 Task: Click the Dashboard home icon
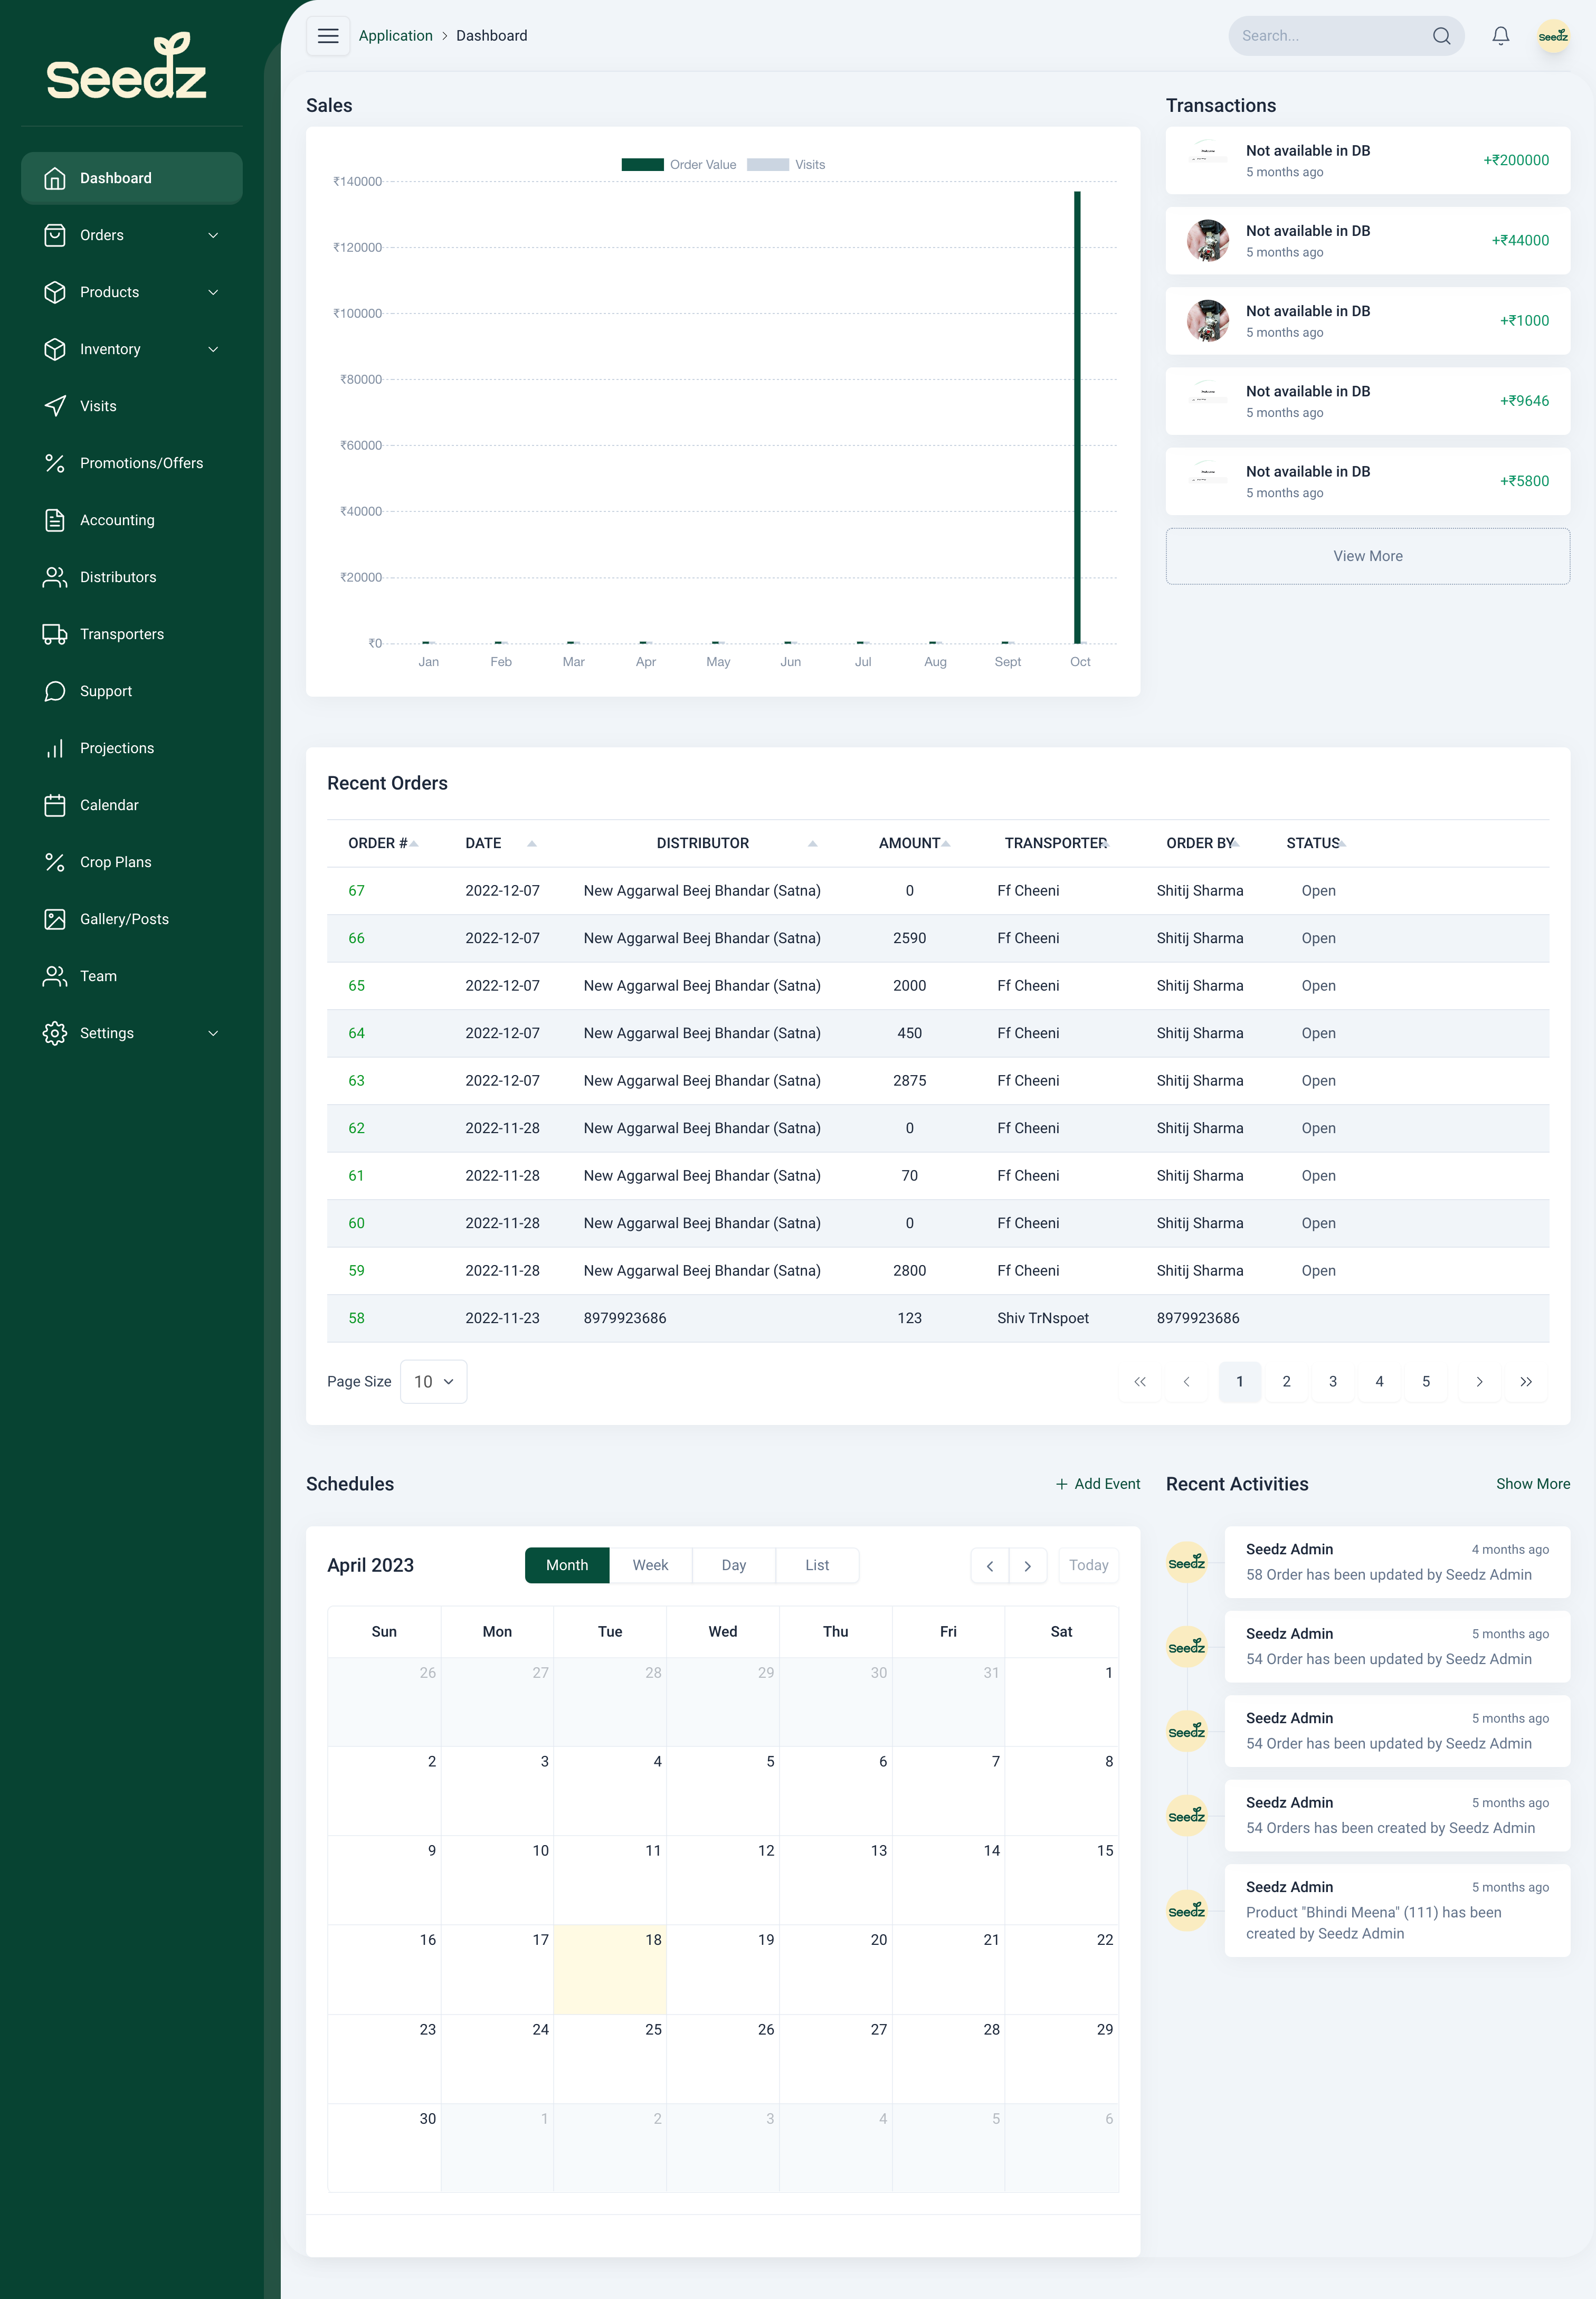coord(55,178)
